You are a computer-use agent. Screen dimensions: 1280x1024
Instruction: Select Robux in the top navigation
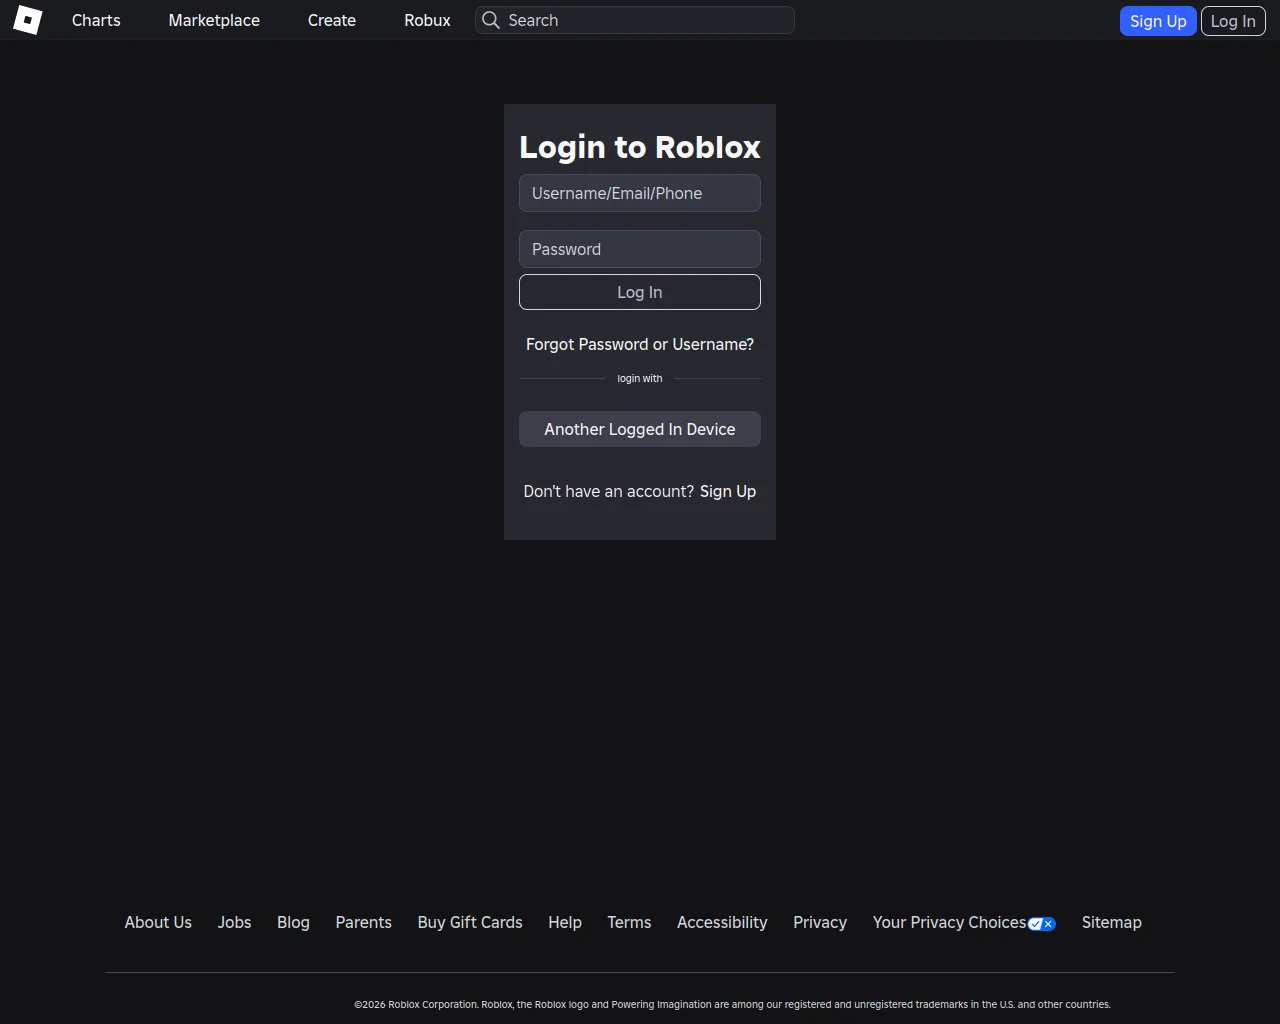(427, 20)
